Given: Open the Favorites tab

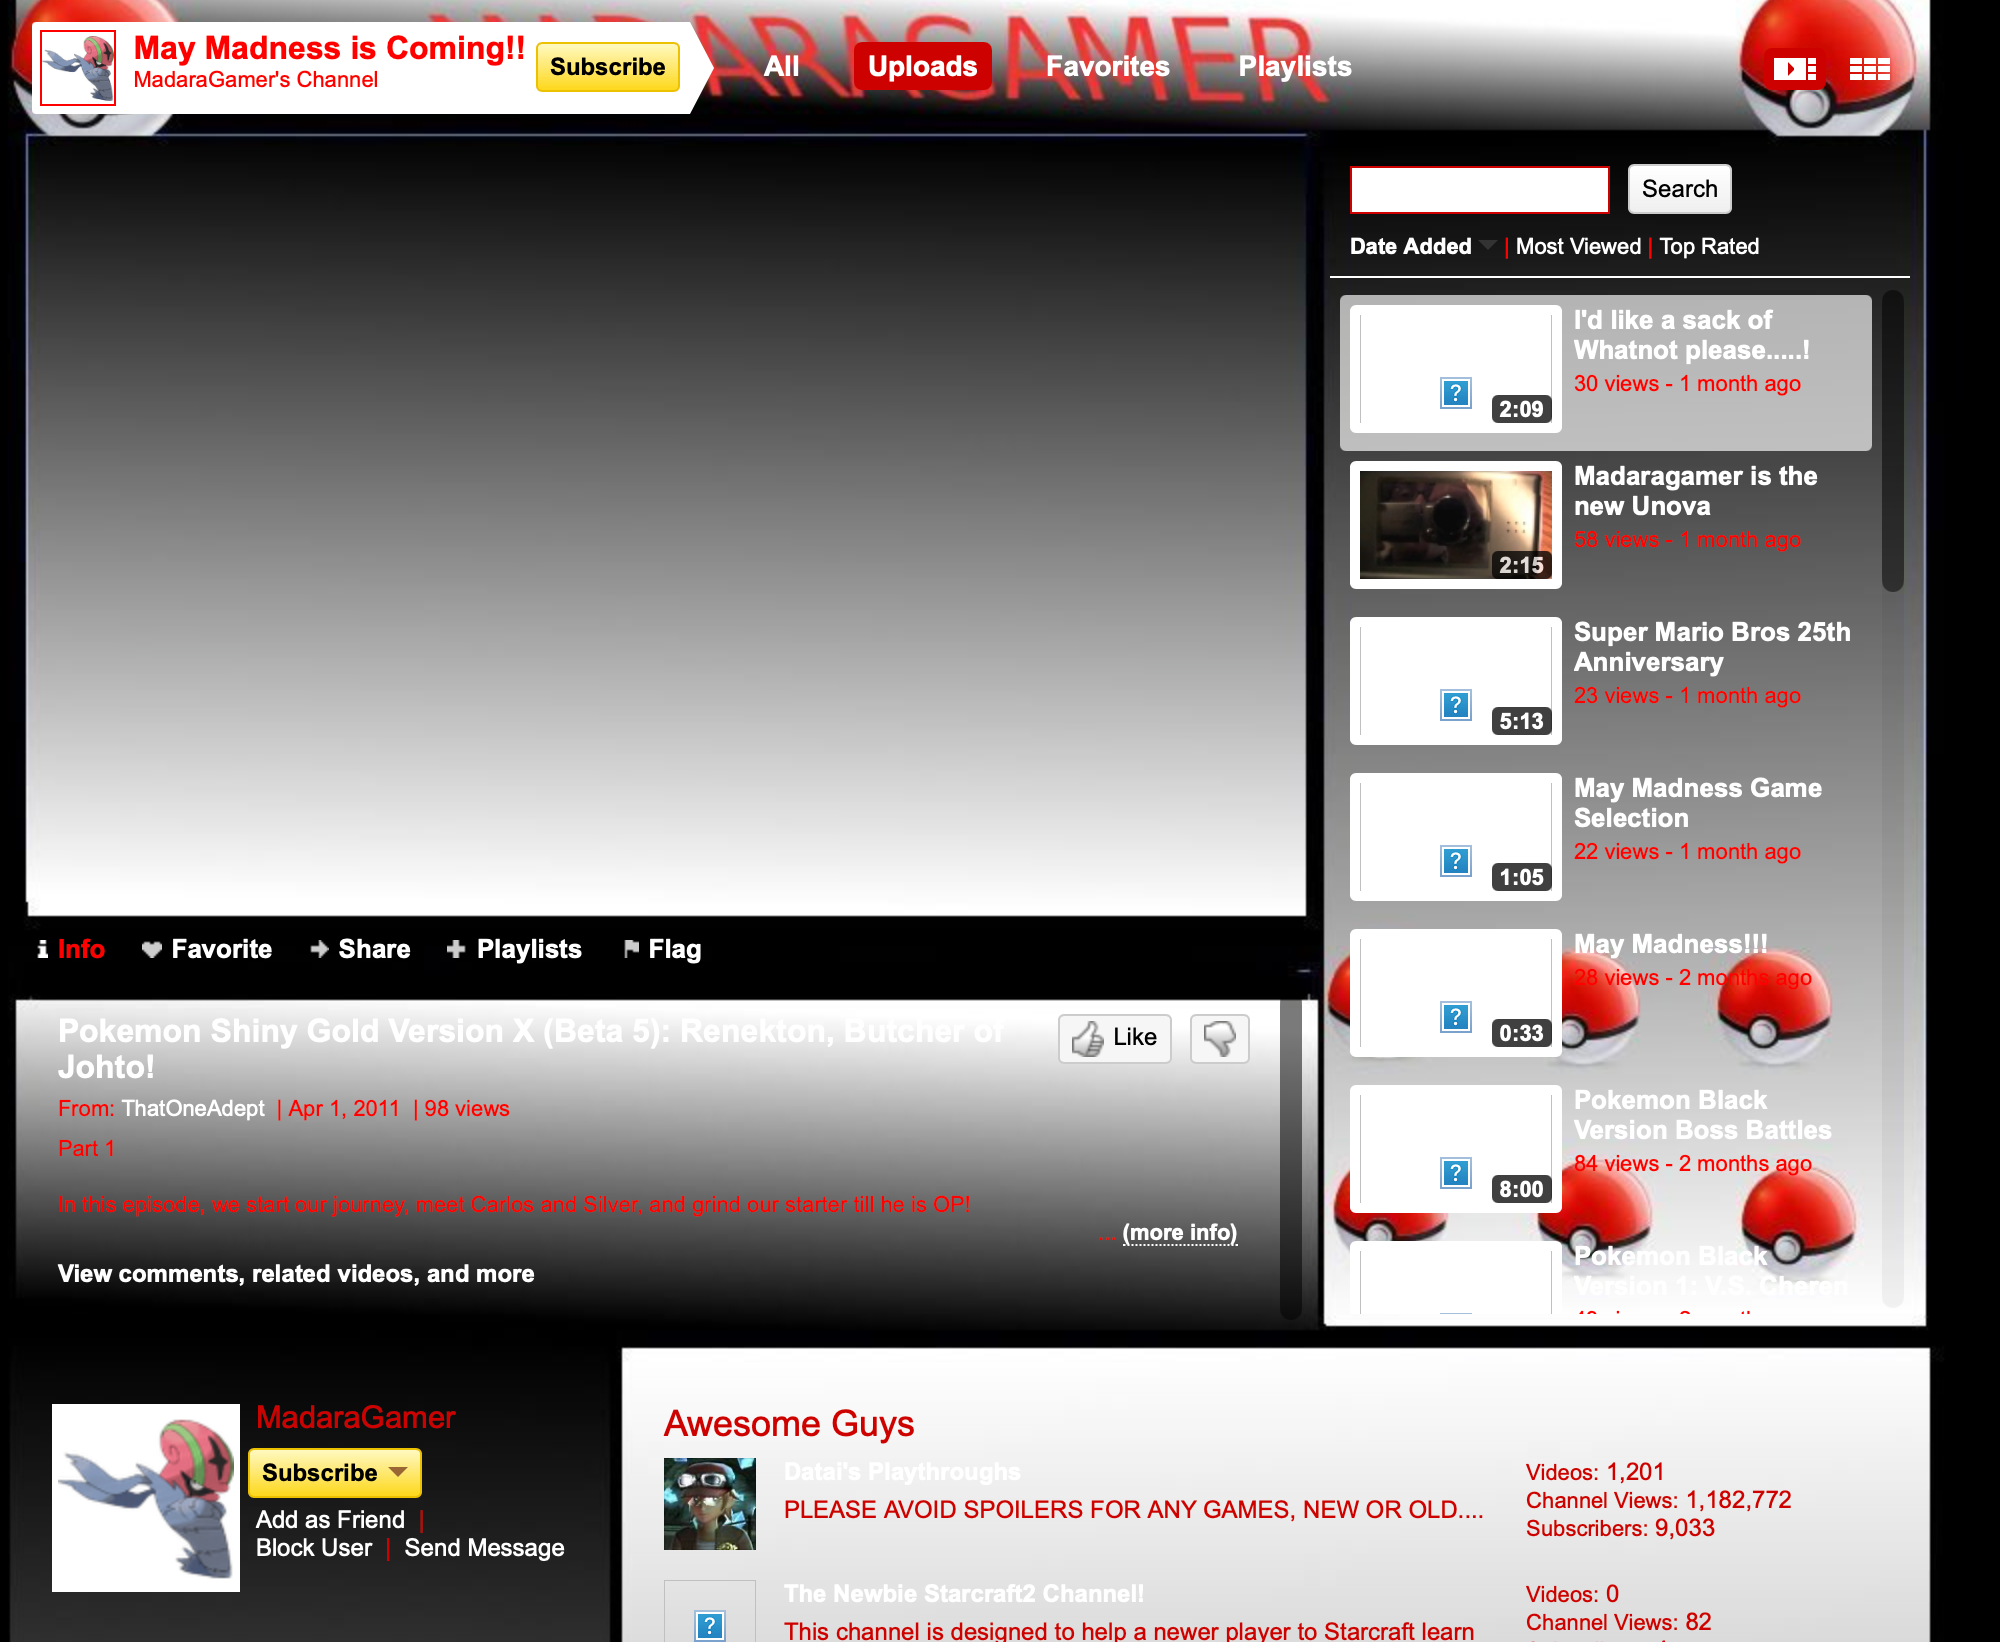Looking at the screenshot, I should tap(1107, 66).
